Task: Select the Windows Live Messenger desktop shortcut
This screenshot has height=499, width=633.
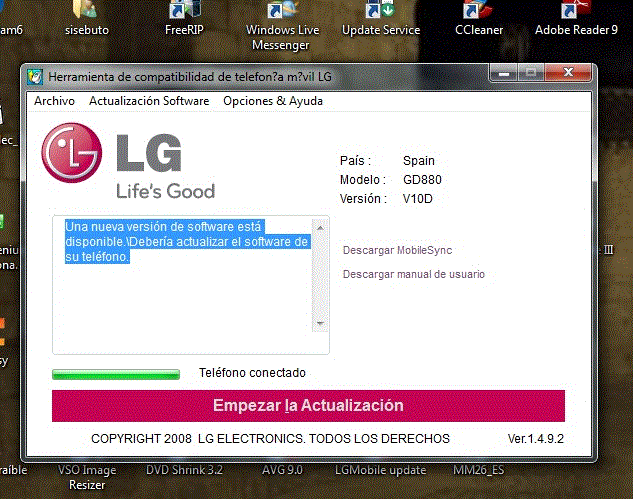Action: click(x=282, y=26)
